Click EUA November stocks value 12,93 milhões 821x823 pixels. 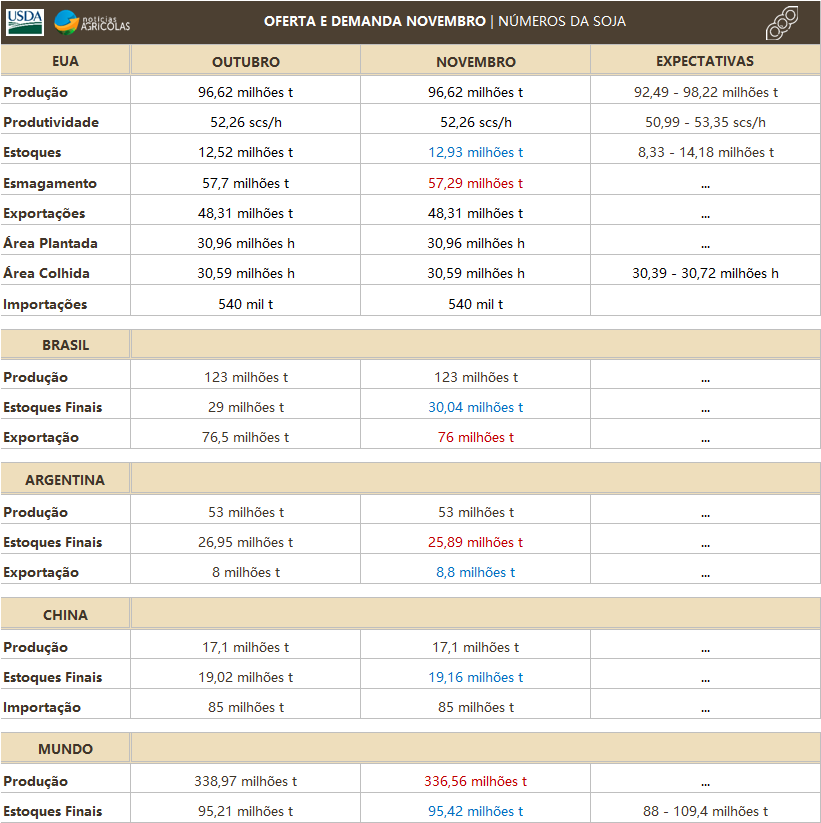[475, 152]
